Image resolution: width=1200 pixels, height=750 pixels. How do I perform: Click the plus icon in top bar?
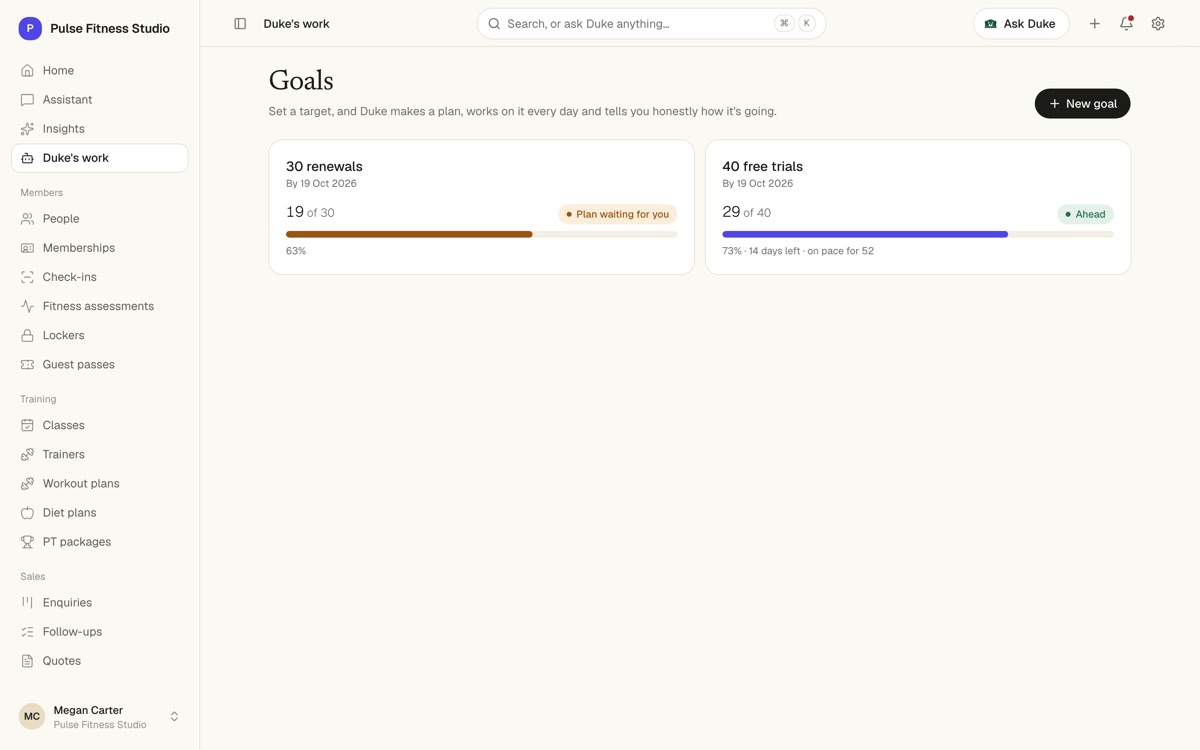(x=1095, y=24)
